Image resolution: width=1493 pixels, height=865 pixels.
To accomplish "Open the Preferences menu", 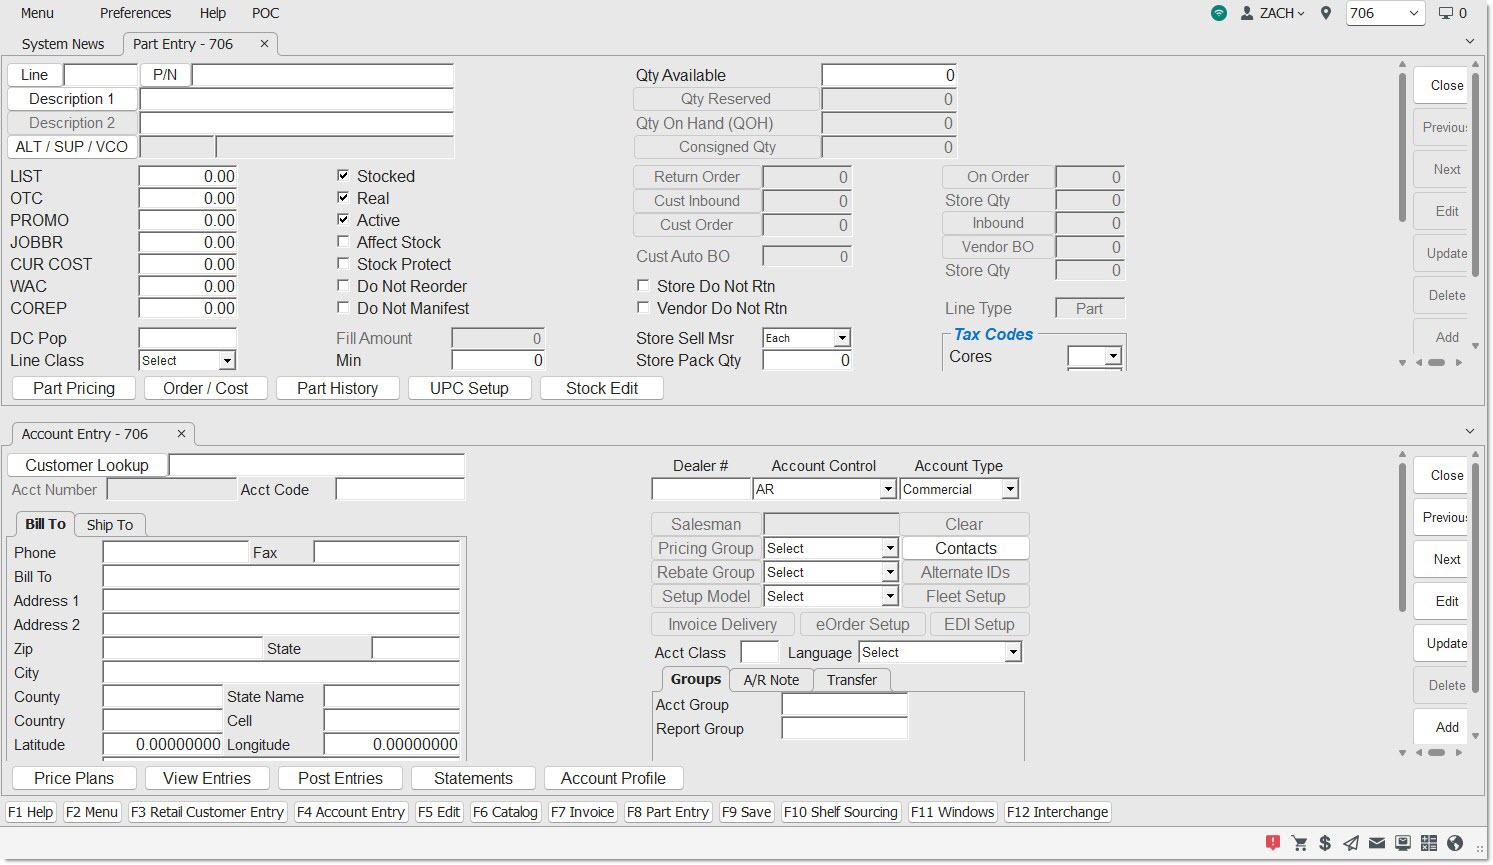I will (135, 13).
